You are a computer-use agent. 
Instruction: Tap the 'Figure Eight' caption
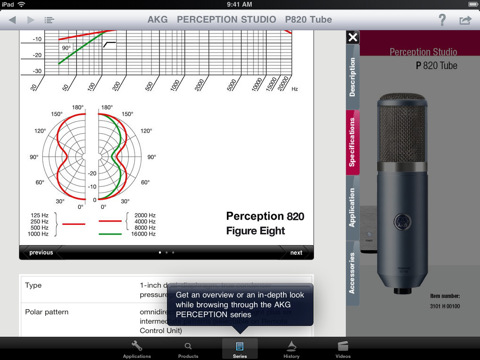pos(255,231)
